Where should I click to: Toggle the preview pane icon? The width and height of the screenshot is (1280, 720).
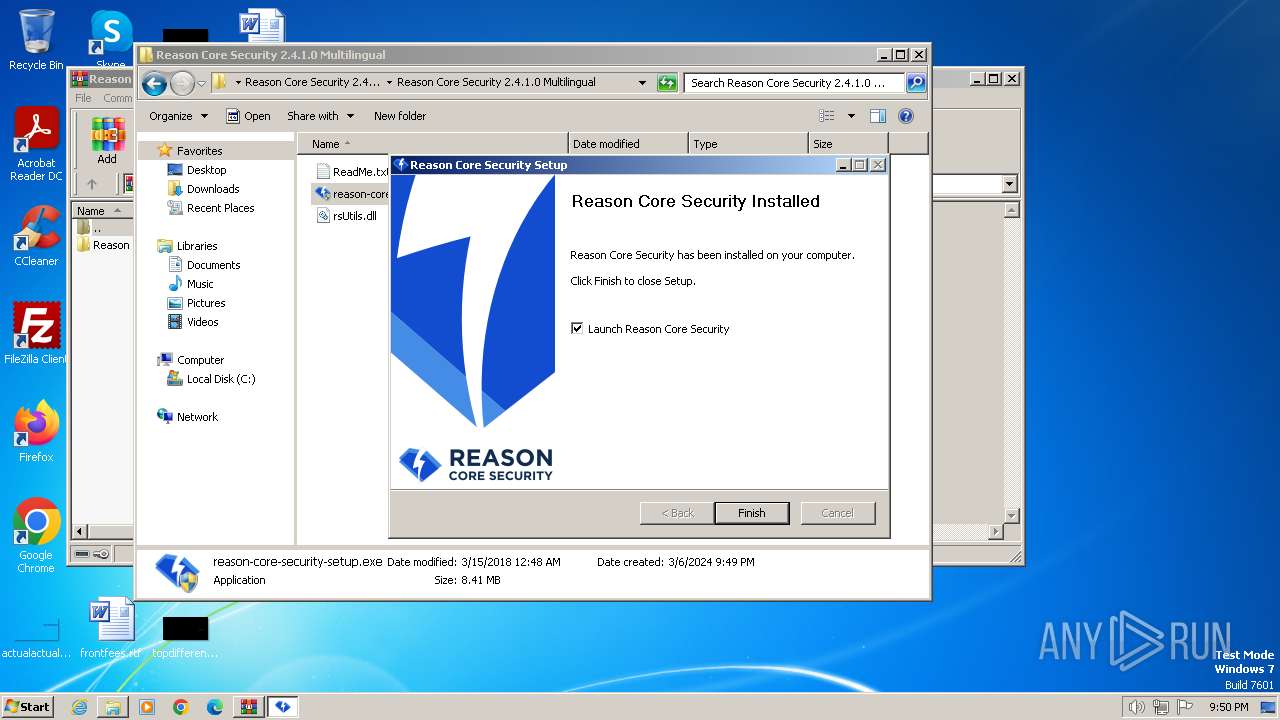click(x=878, y=116)
